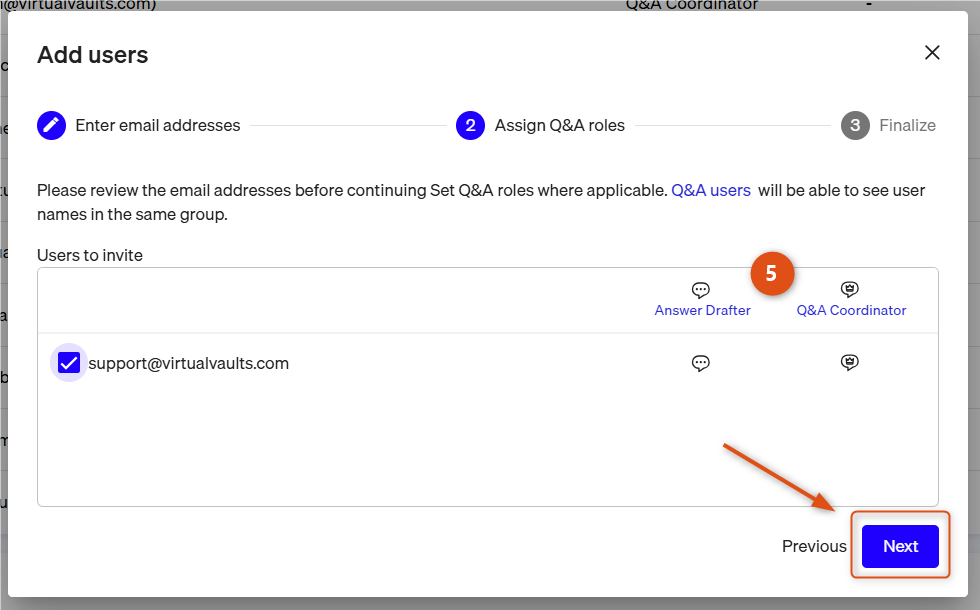The image size is (980, 610).
Task: Click the Finalize step label
Action: pos(908,126)
